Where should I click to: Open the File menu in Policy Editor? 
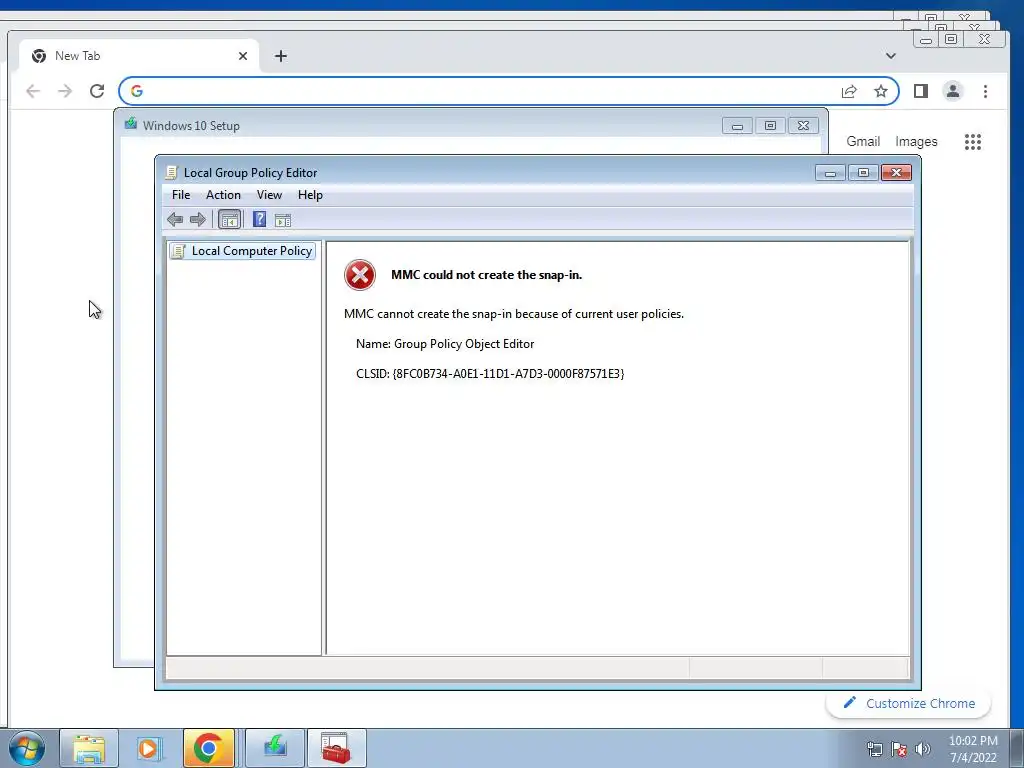181,195
